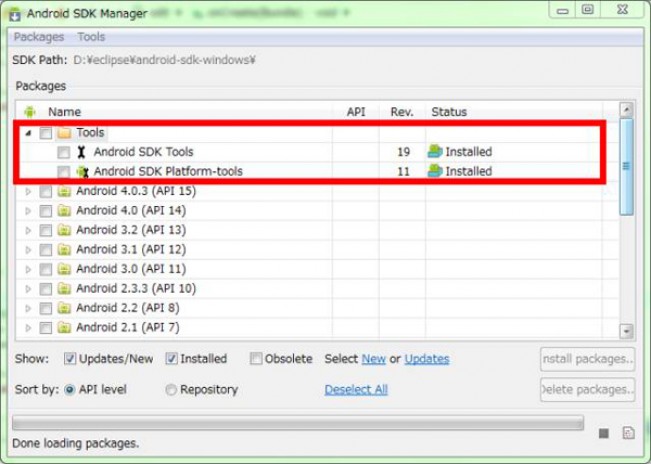Check the Android 2.3.3 (API 10) checkbox

click(x=46, y=289)
